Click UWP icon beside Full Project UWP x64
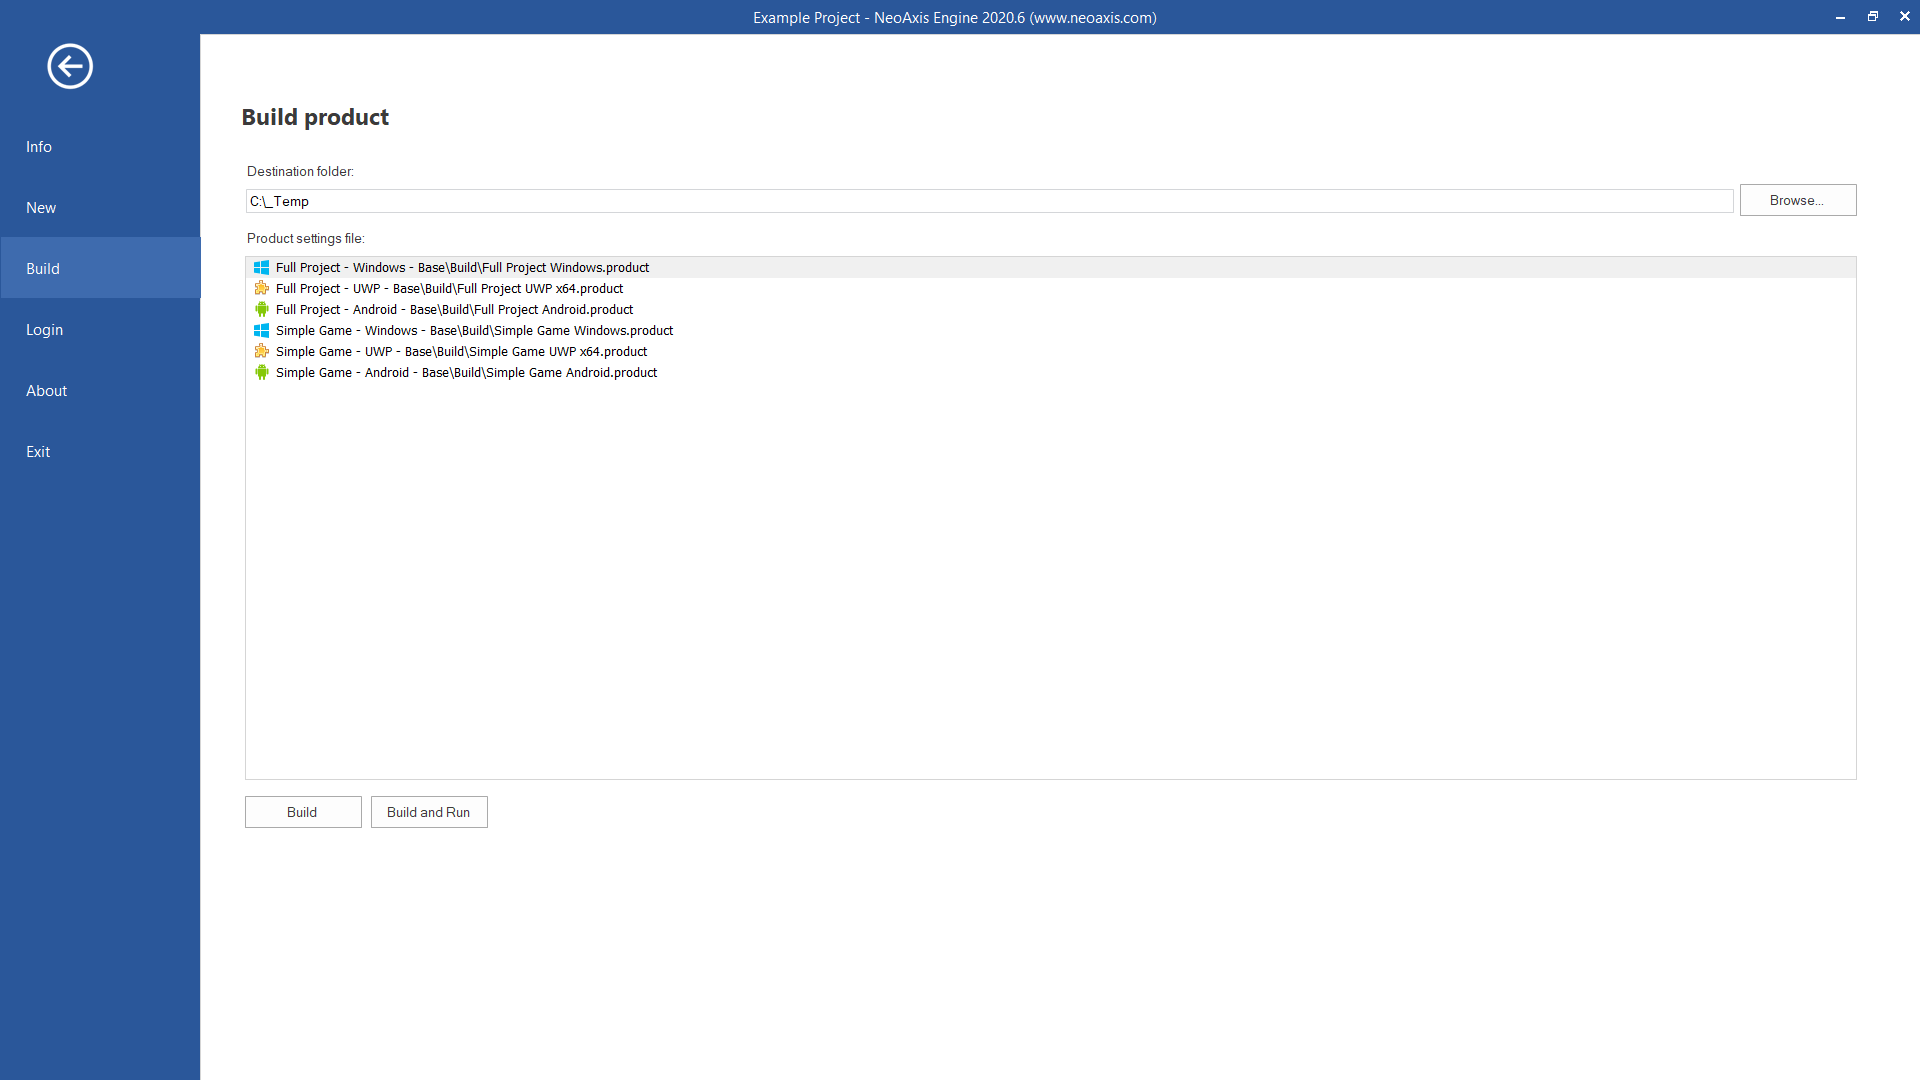 tap(261, 289)
